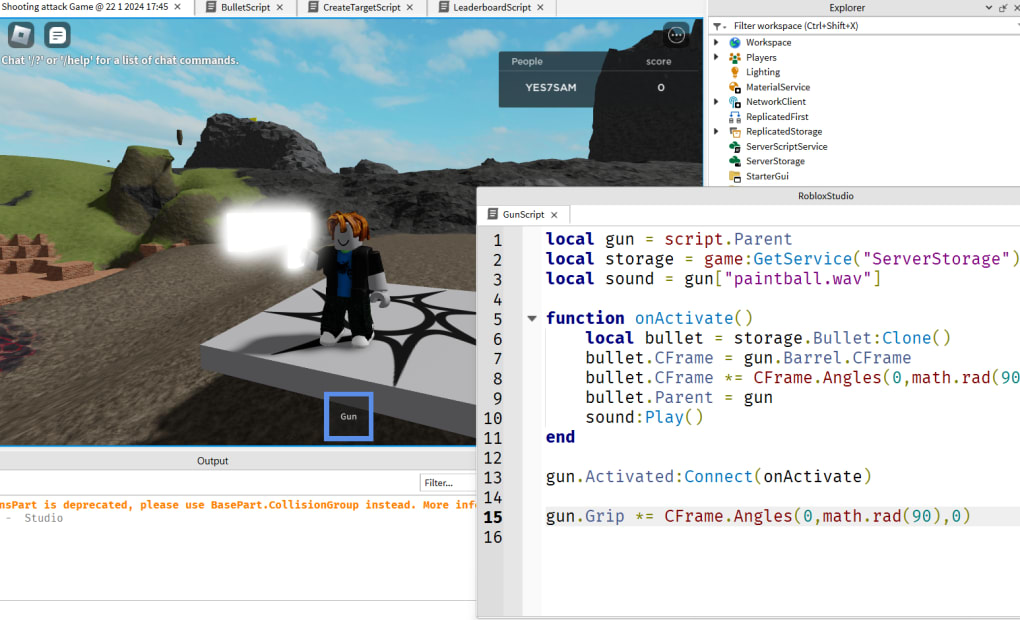1020x620 pixels.
Task: Toggle the in-game chat icon
Action: tap(57, 35)
